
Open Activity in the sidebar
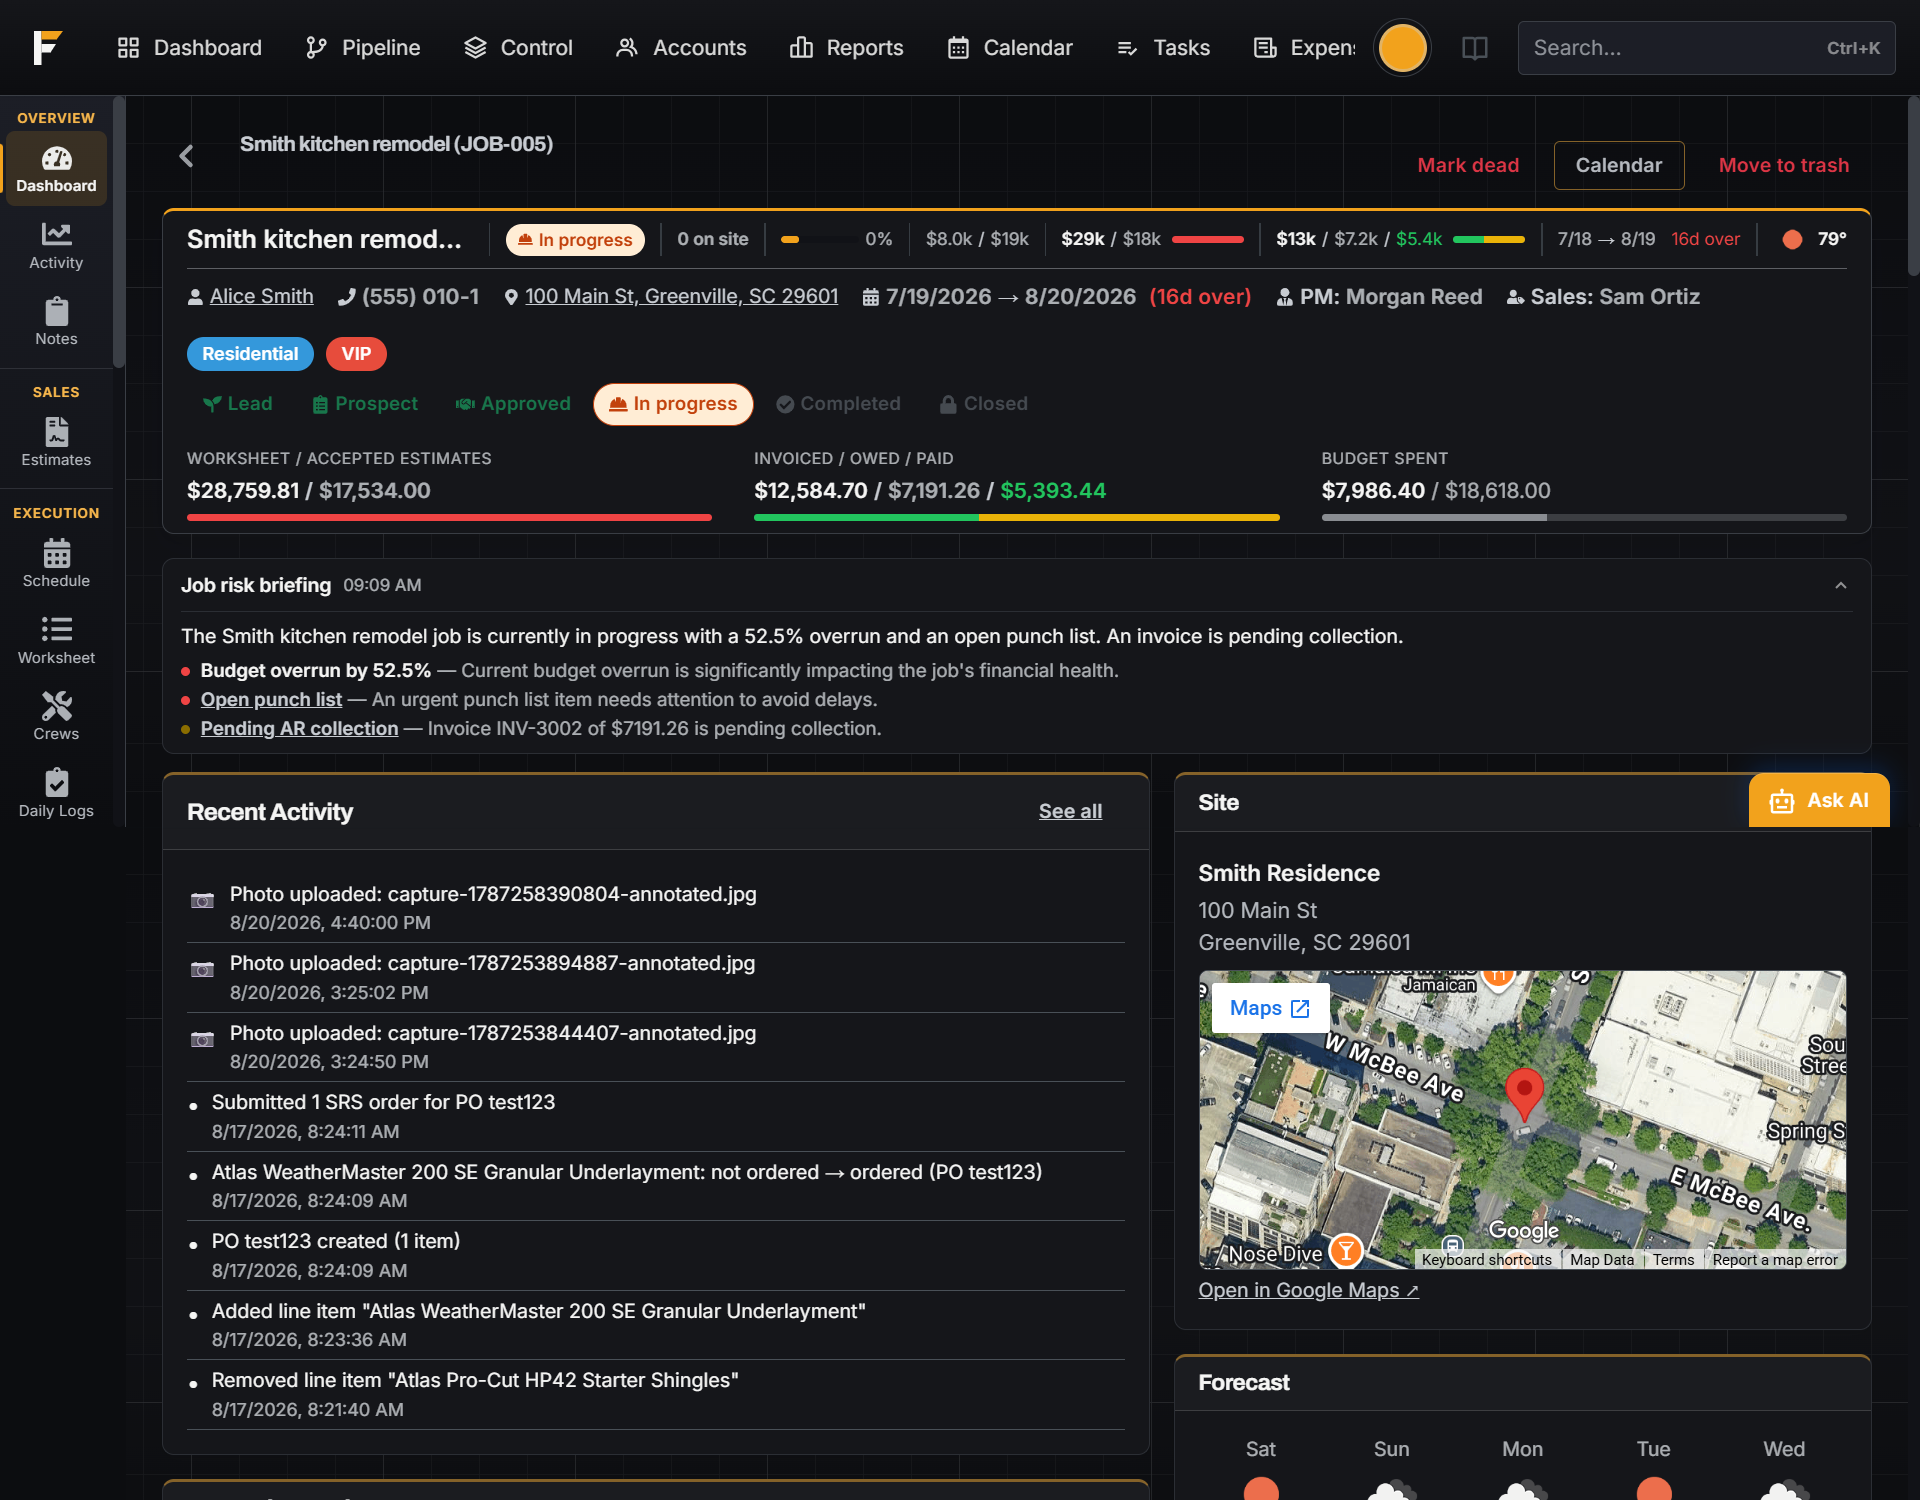tap(56, 246)
